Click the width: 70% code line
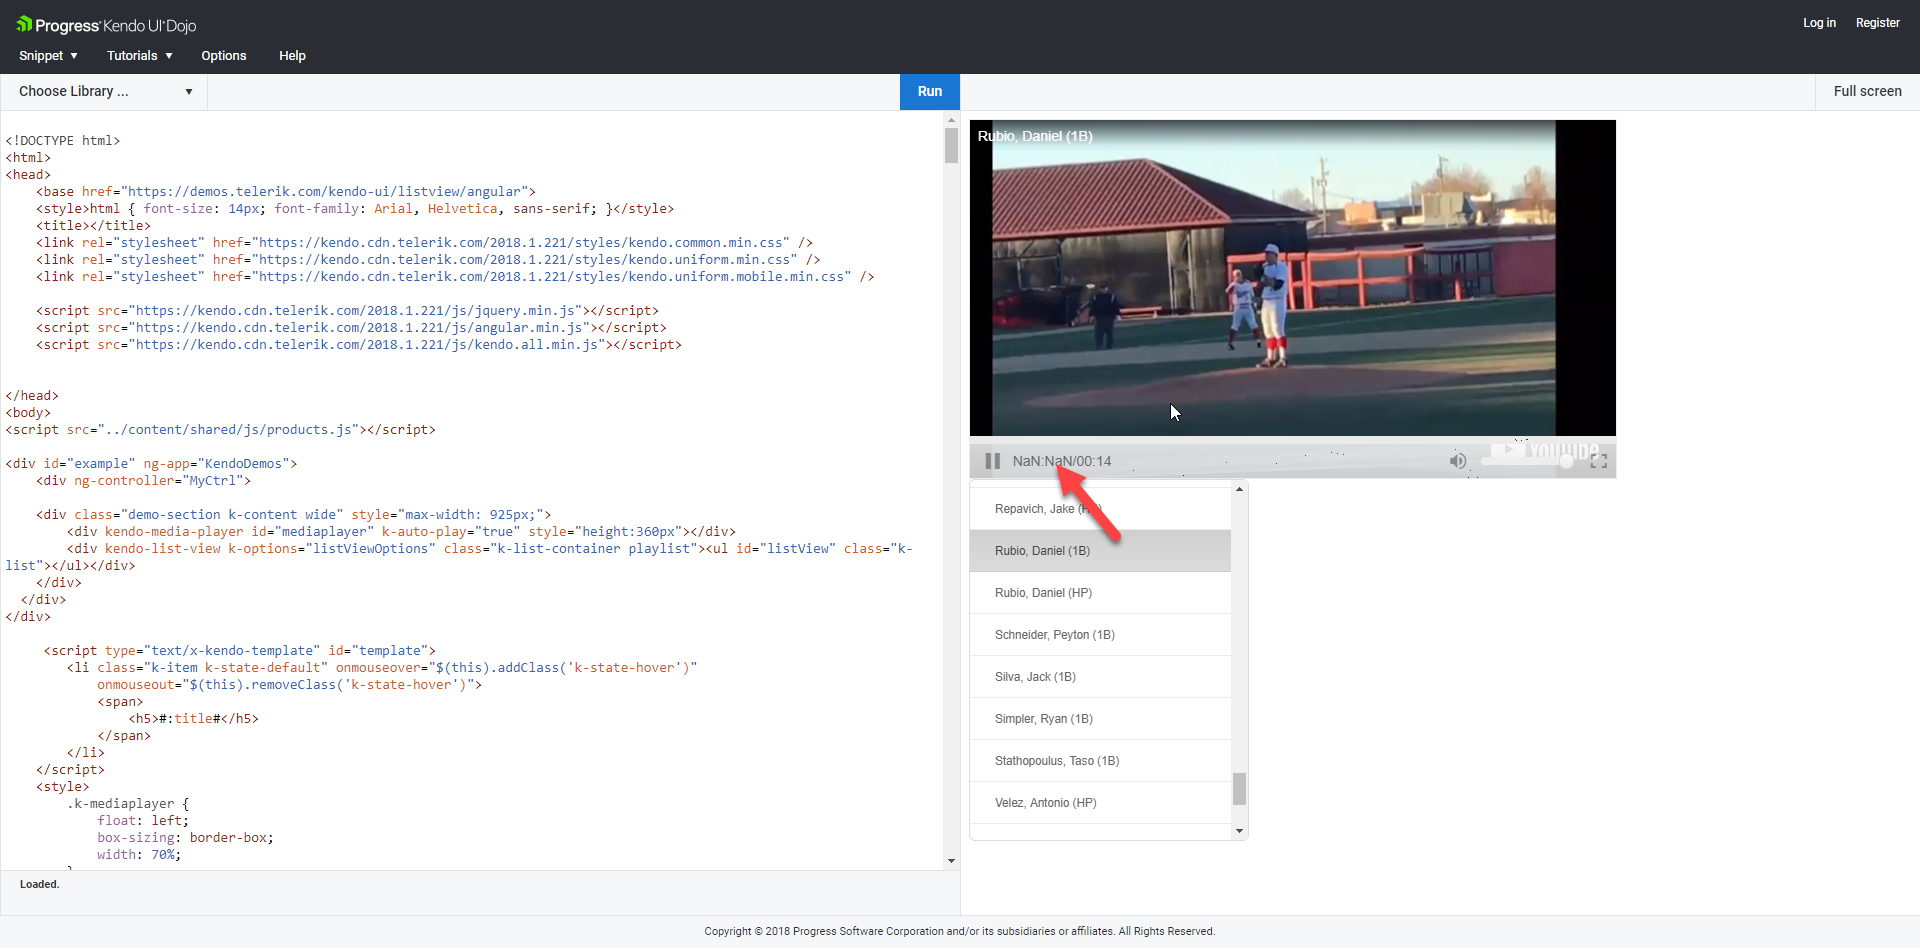Viewport: 1920px width, 949px height. point(139,855)
